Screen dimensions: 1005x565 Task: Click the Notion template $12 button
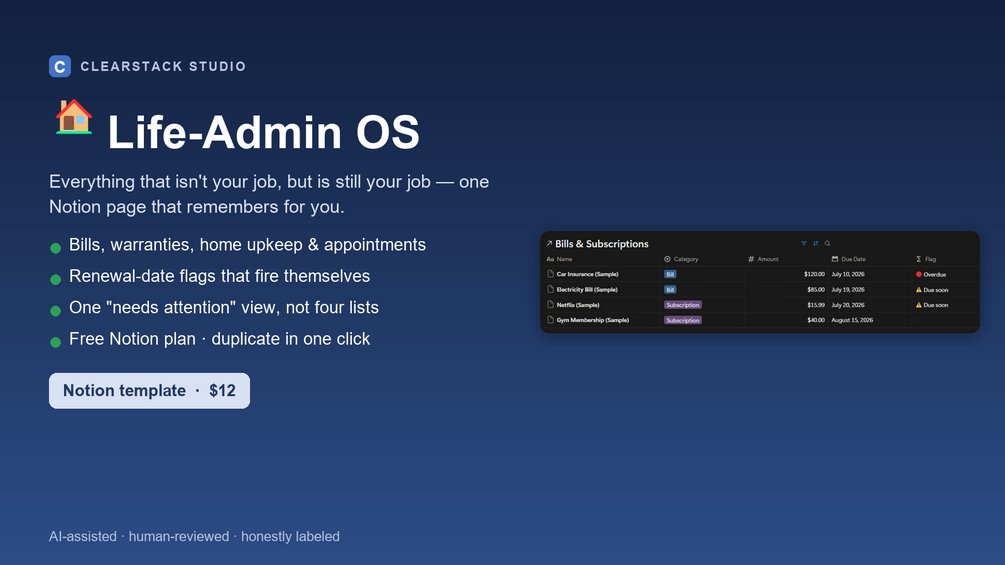[149, 391]
